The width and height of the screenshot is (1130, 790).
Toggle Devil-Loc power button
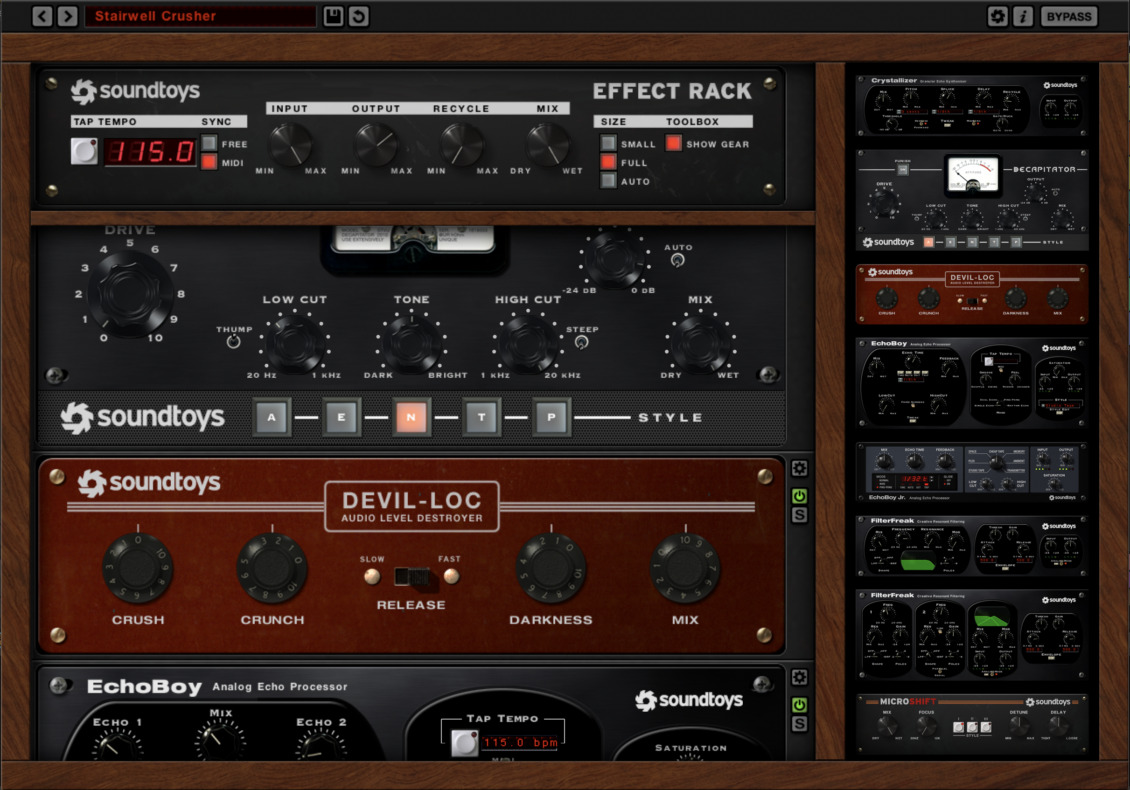click(799, 496)
